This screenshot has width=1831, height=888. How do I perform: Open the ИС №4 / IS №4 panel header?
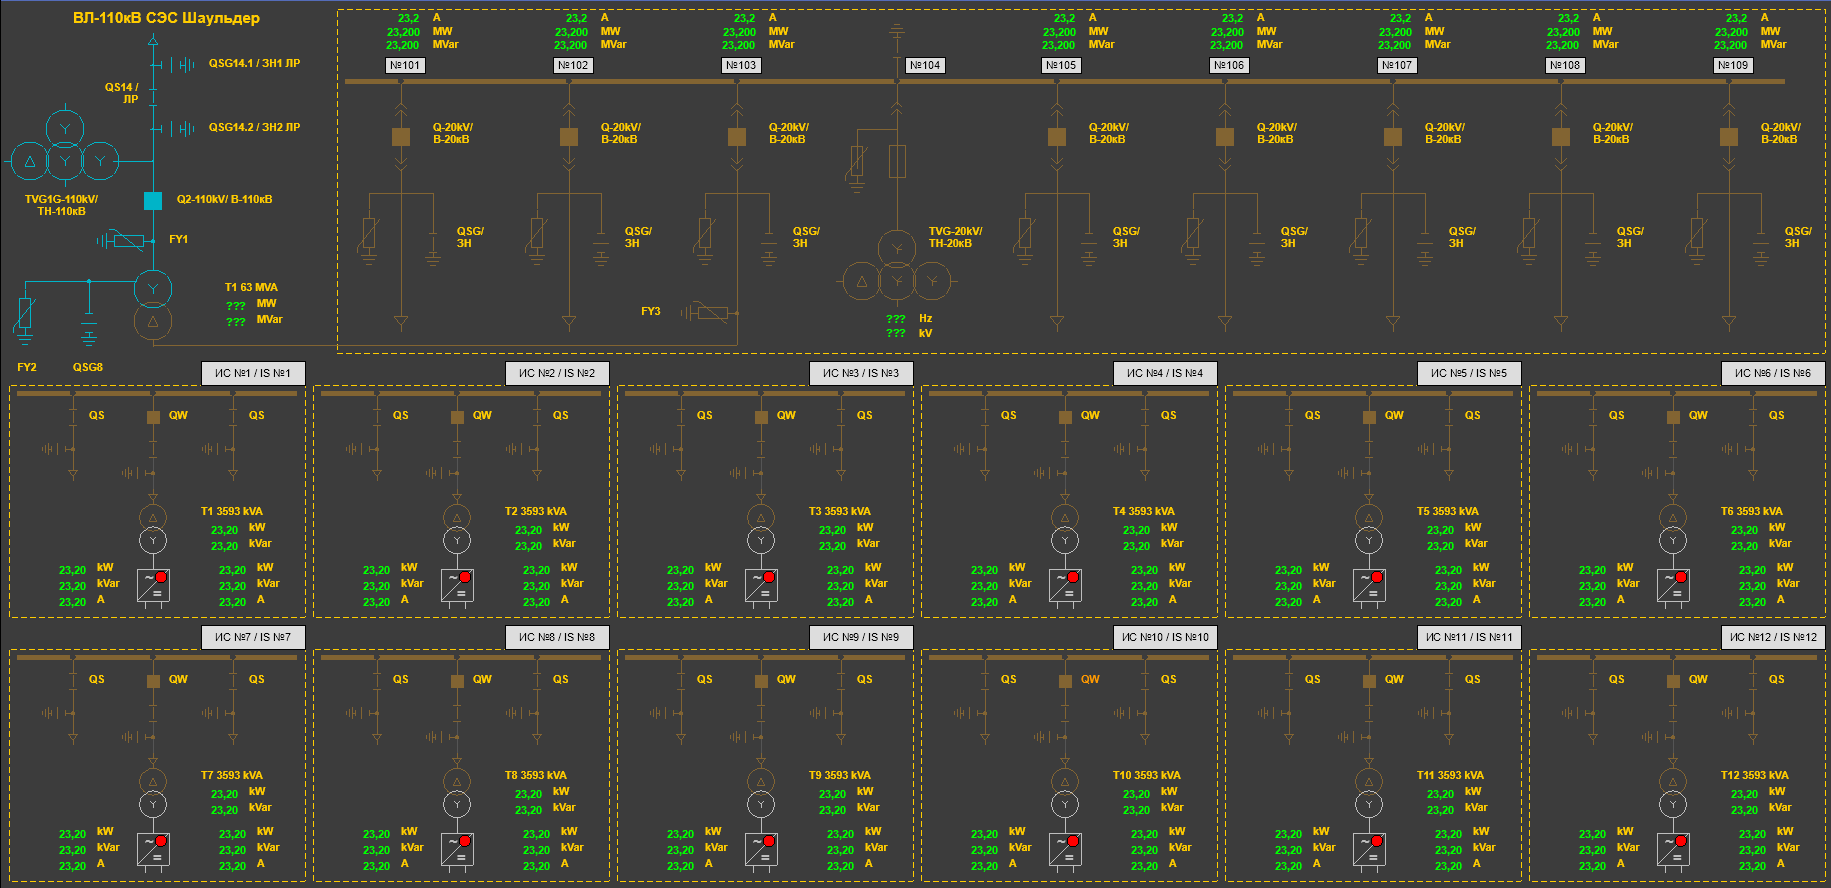click(x=1165, y=373)
